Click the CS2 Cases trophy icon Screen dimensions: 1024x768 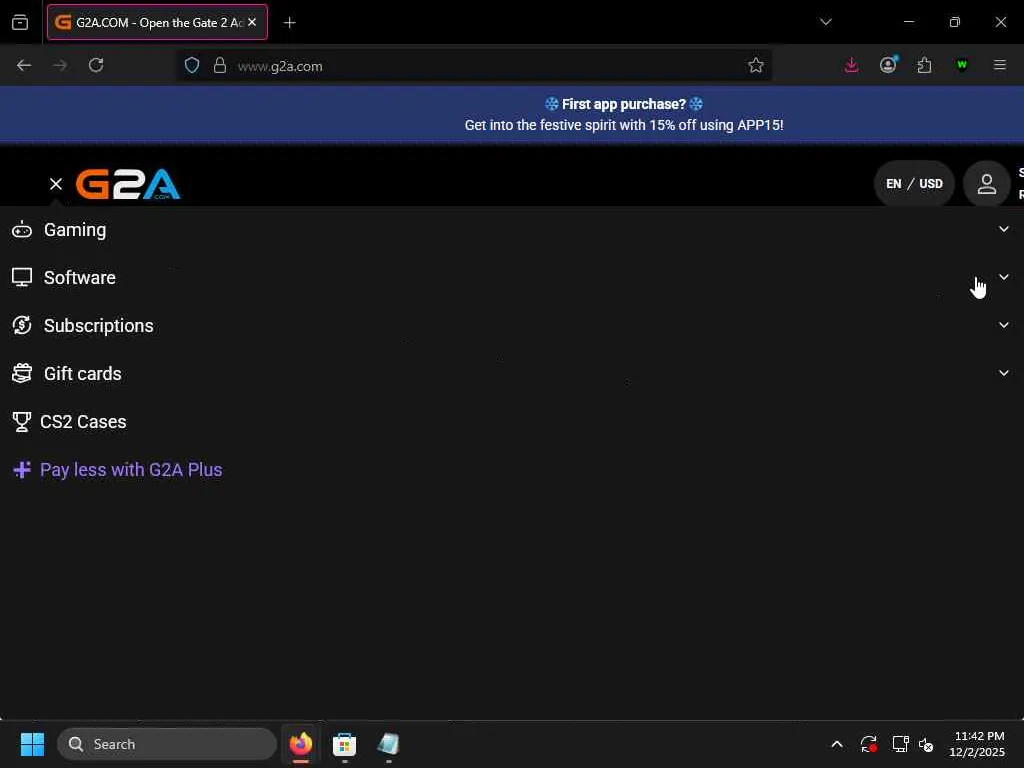[x=22, y=422]
